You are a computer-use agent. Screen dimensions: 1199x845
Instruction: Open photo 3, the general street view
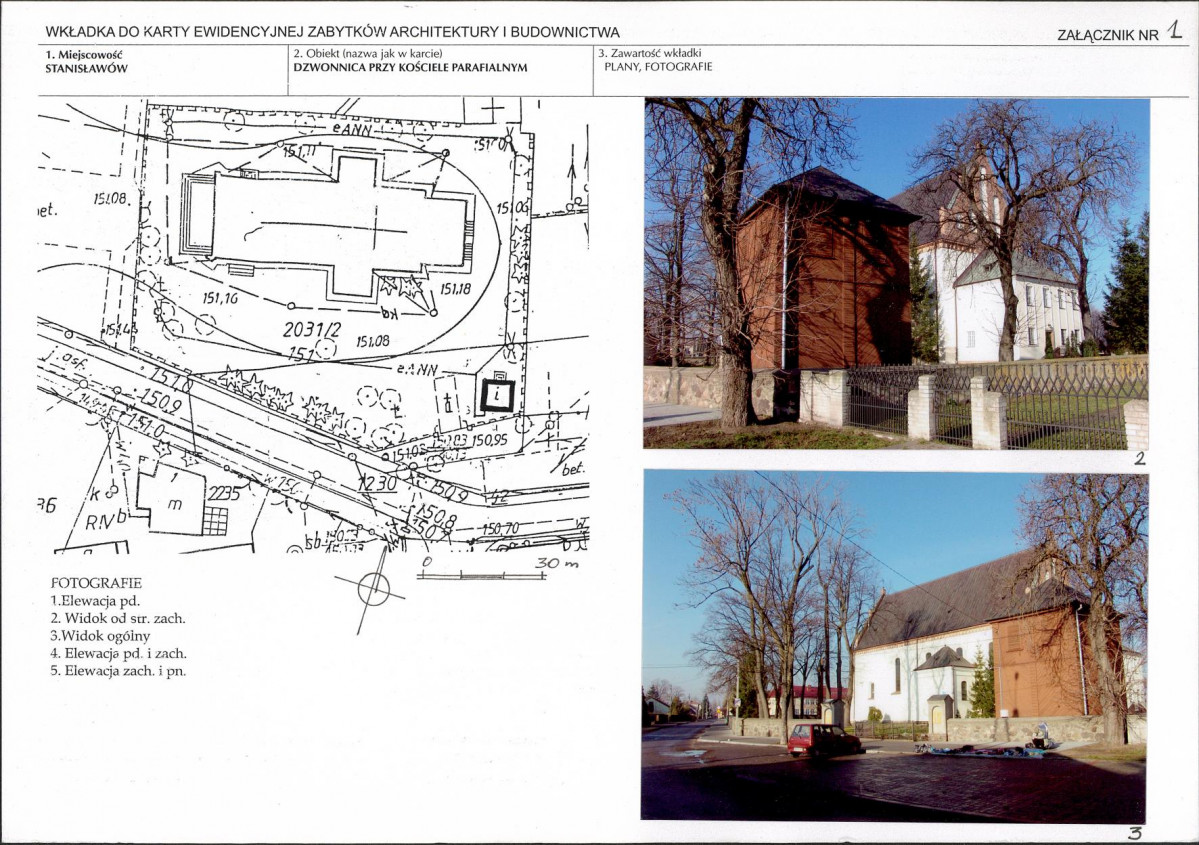click(894, 646)
